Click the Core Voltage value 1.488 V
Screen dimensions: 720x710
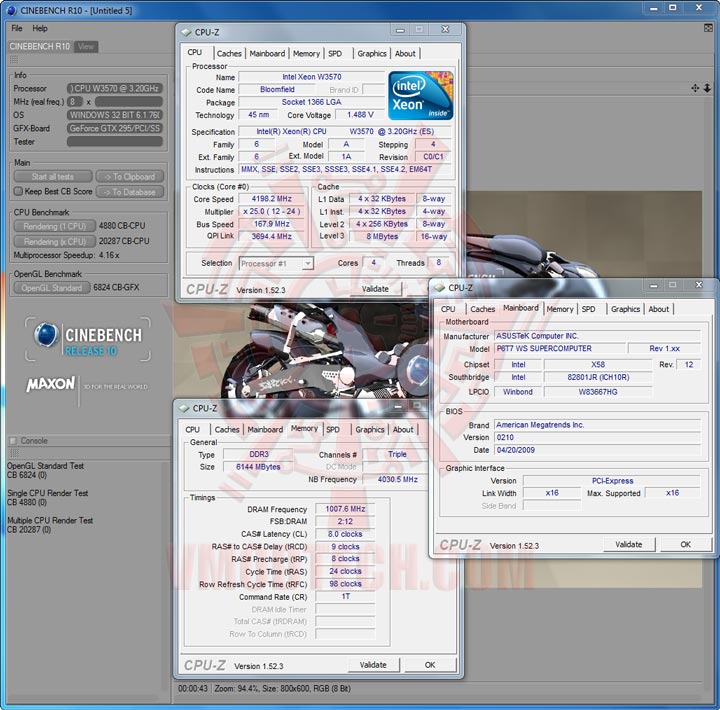(x=360, y=114)
